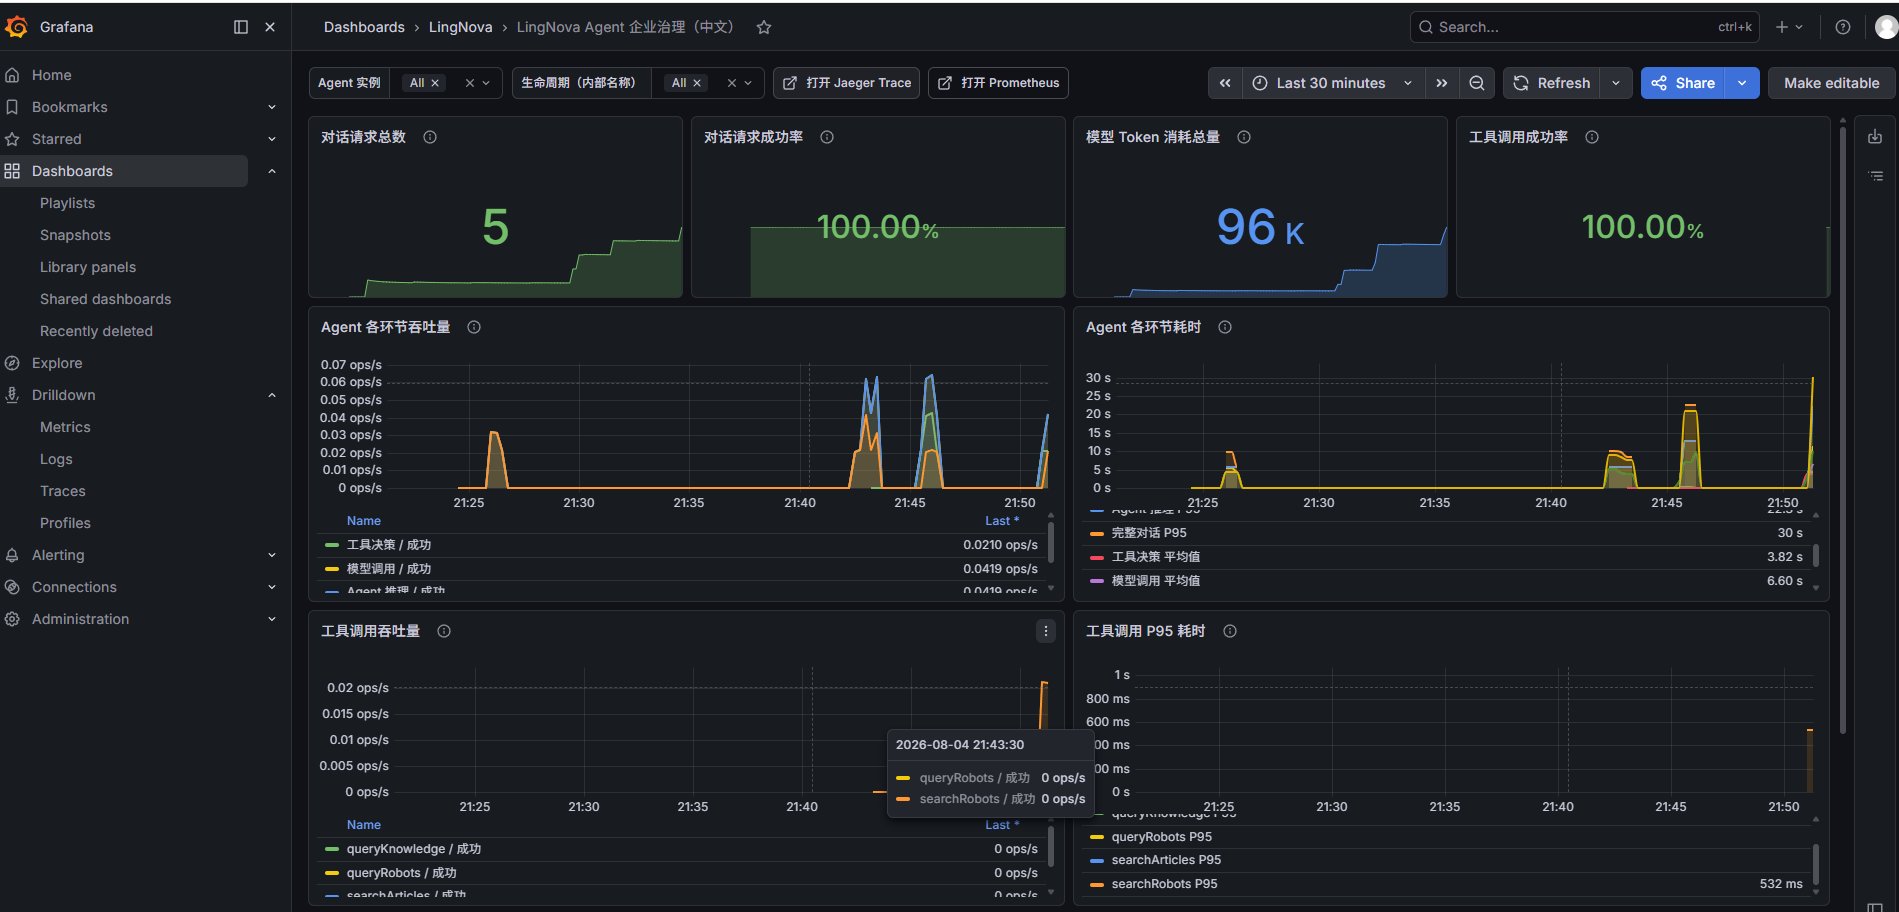
Task: Open the Help question mark icon
Action: [x=1843, y=27]
